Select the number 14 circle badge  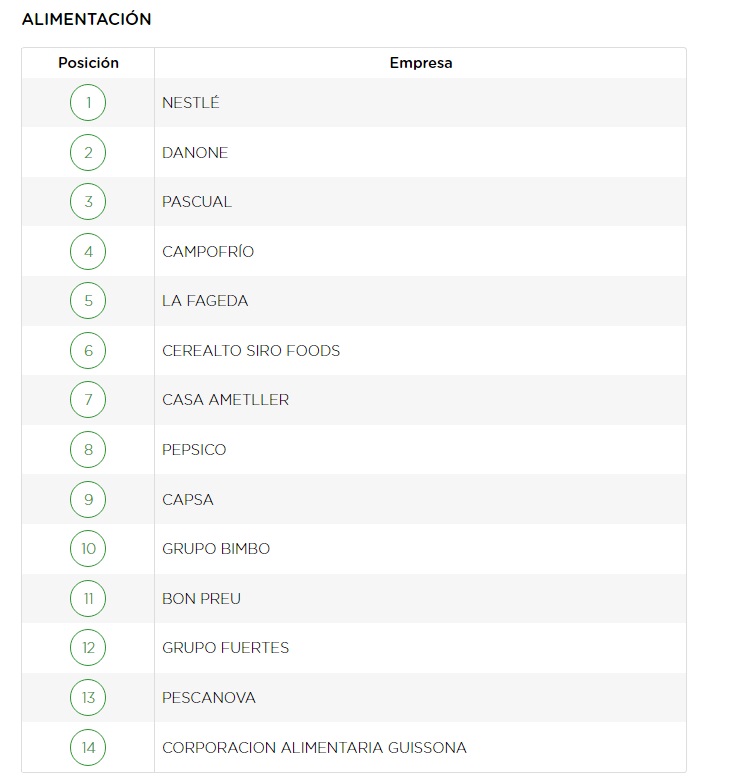point(88,747)
